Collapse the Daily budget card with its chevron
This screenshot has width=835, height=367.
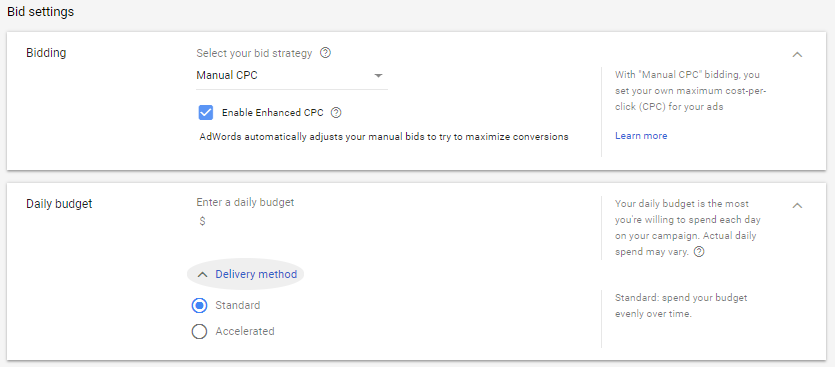coord(797,206)
